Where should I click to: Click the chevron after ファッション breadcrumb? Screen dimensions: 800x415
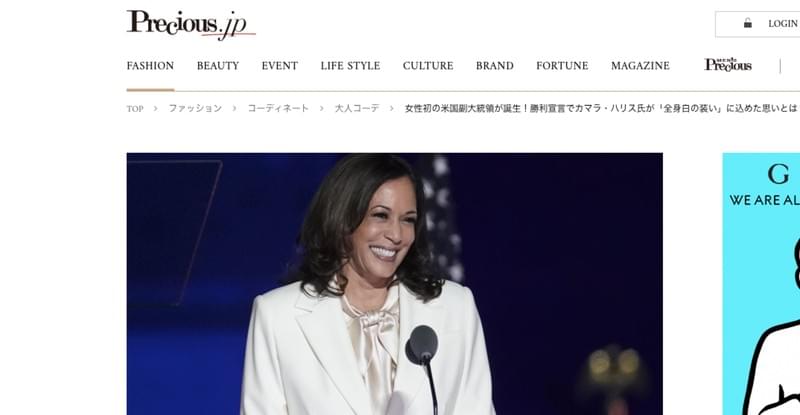point(235,109)
